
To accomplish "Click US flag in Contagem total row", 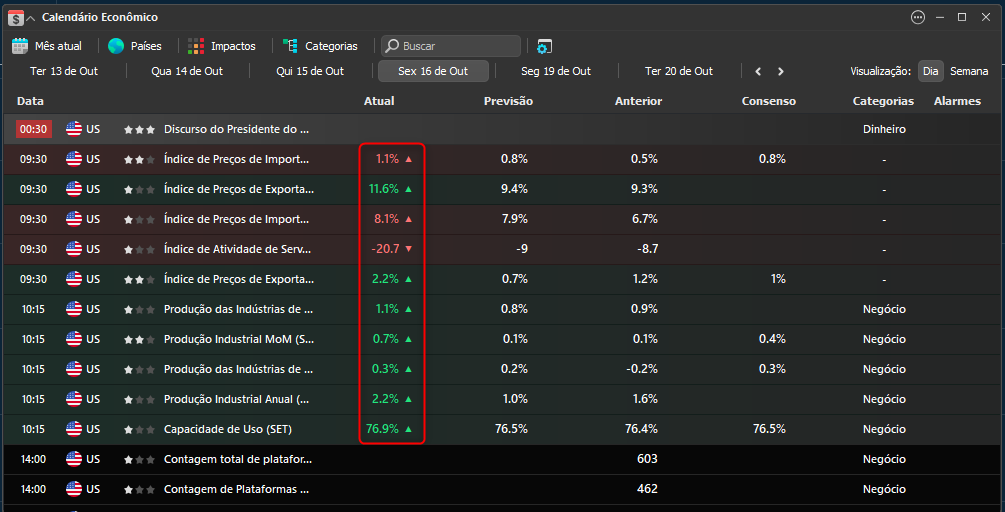I will [74, 459].
